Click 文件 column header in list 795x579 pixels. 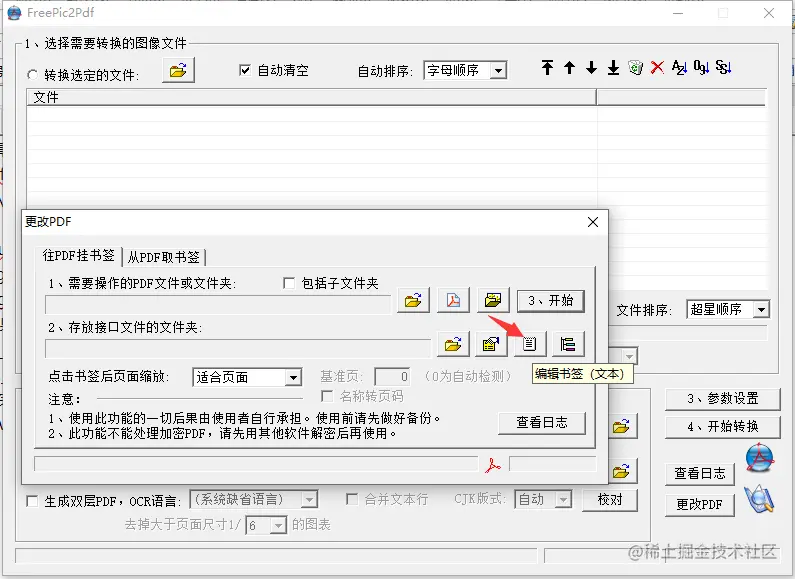click(x=311, y=97)
